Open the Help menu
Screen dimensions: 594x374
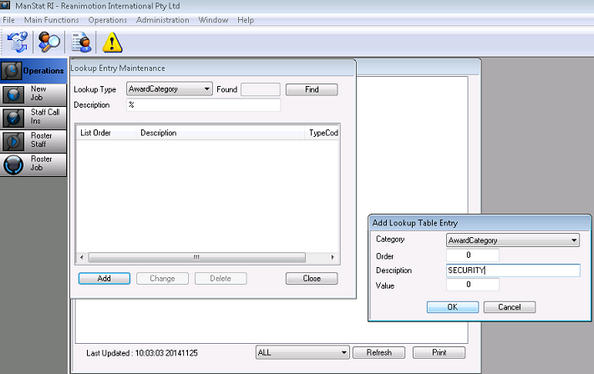pos(245,20)
